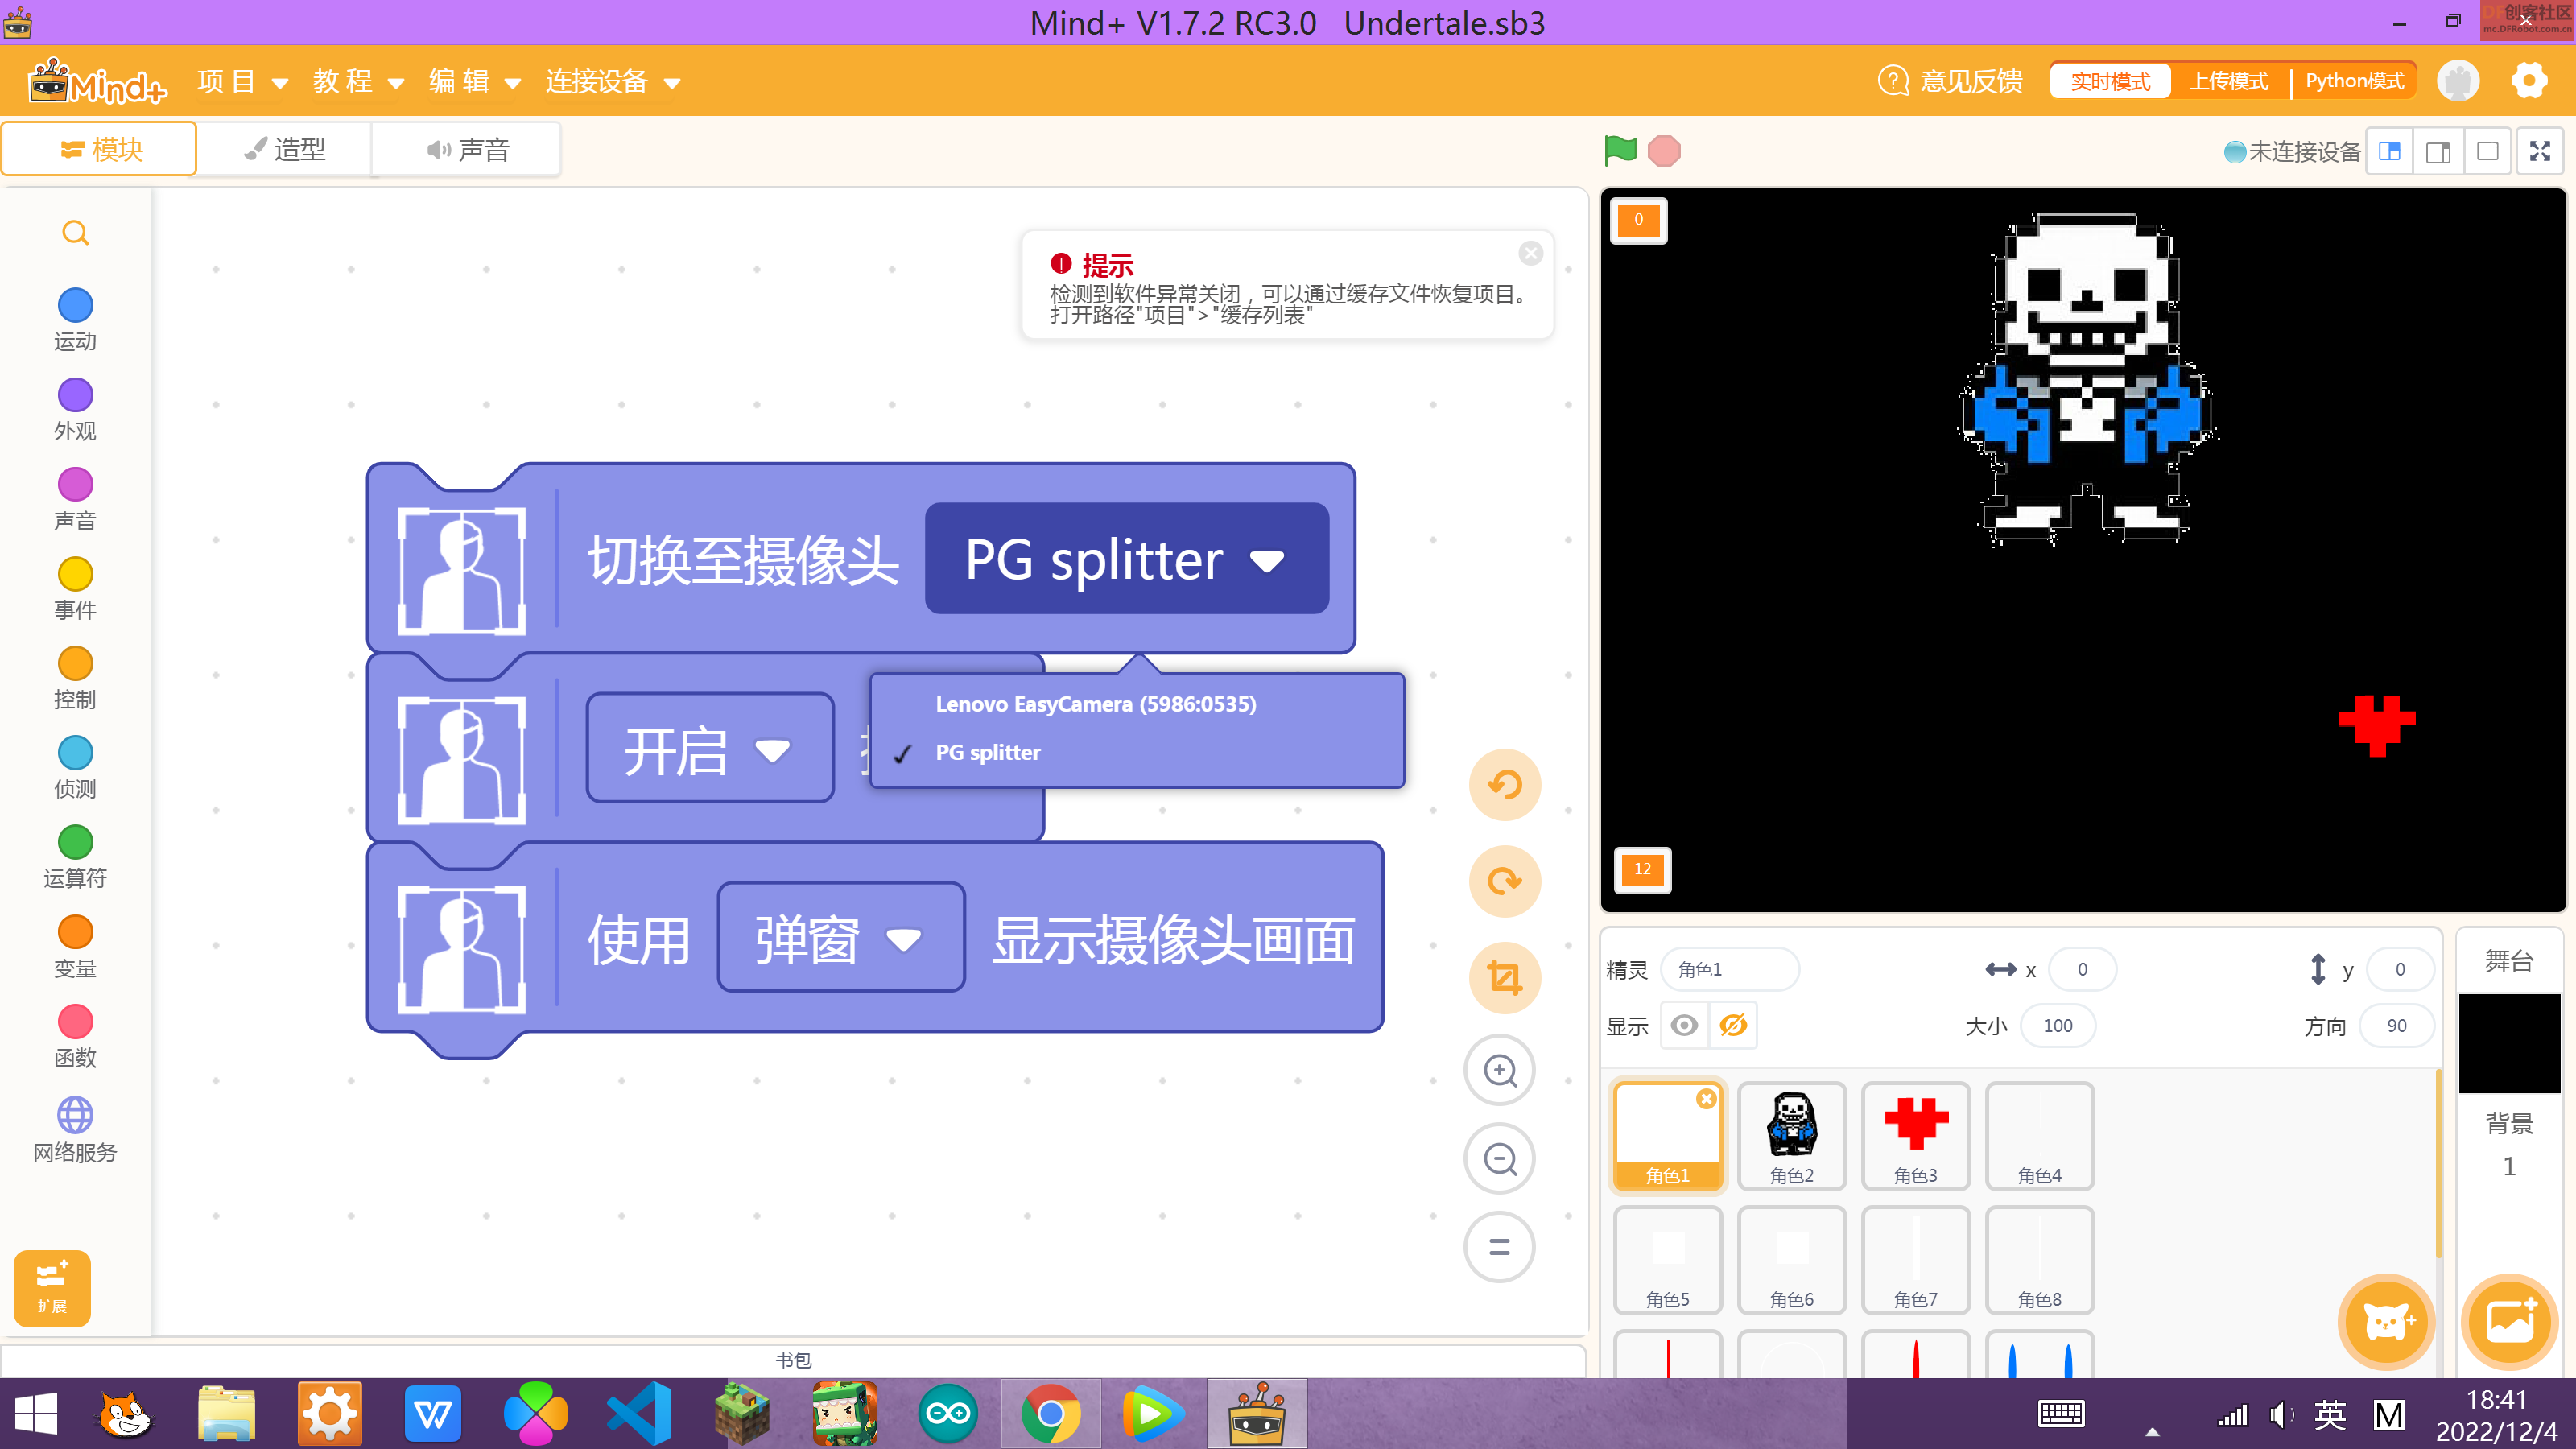Select PG splitter in camera list

(x=1137, y=753)
